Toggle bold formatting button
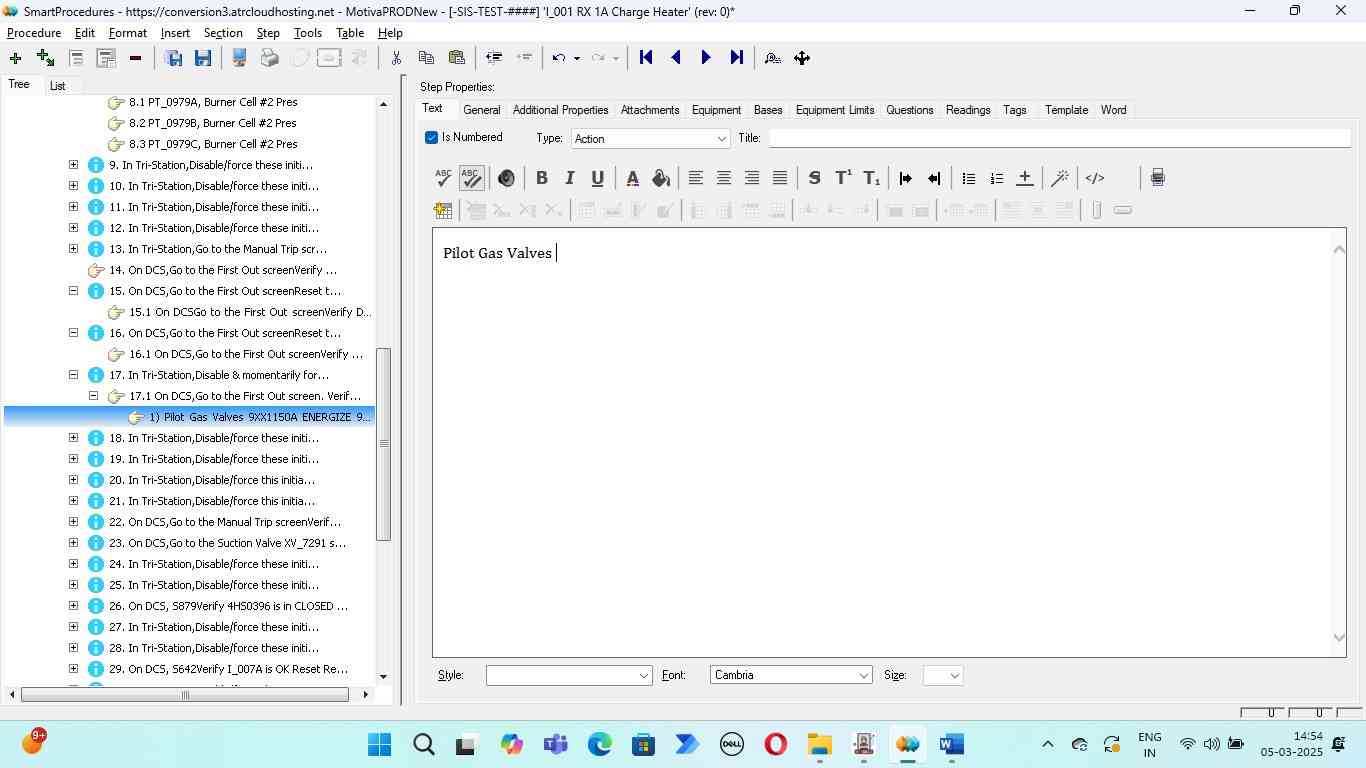The width and height of the screenshot is (1366, 768). 541,178
